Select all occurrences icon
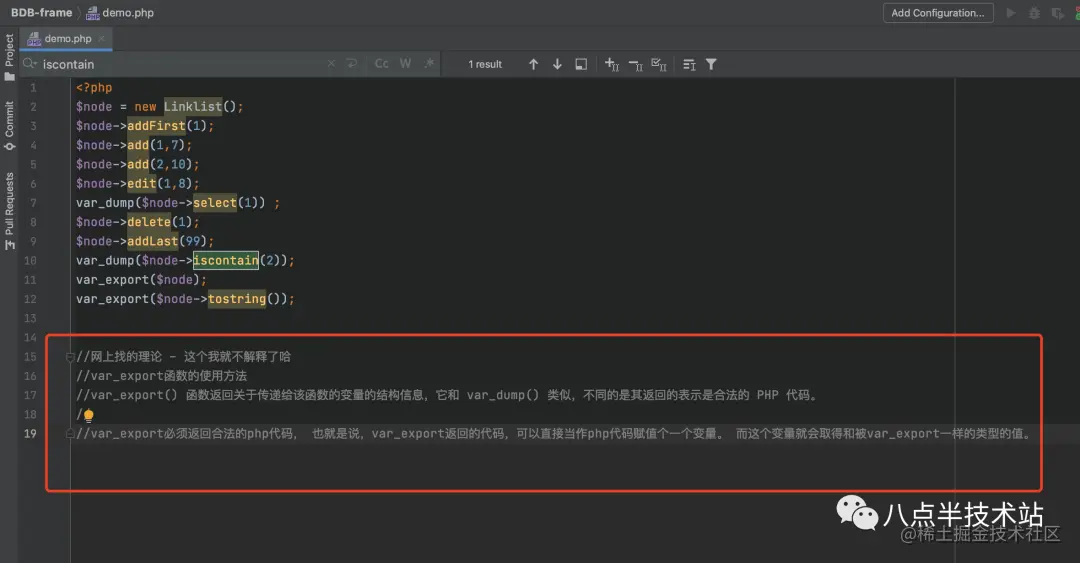The image size is (1080, 563). point(658,64)
